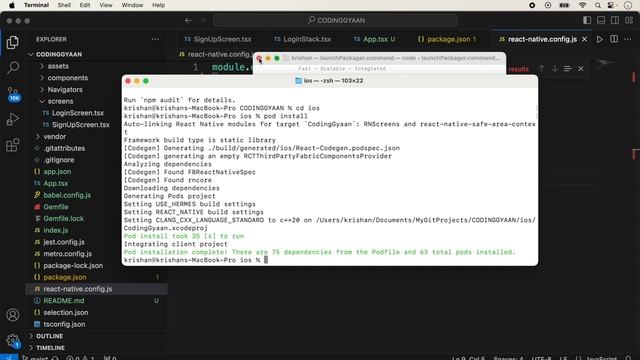Image resolution: width=640 pixels, height=360 pixels.
Task: Open LoginScreen.tsx in explorer
Action: [x=78, y=113]
